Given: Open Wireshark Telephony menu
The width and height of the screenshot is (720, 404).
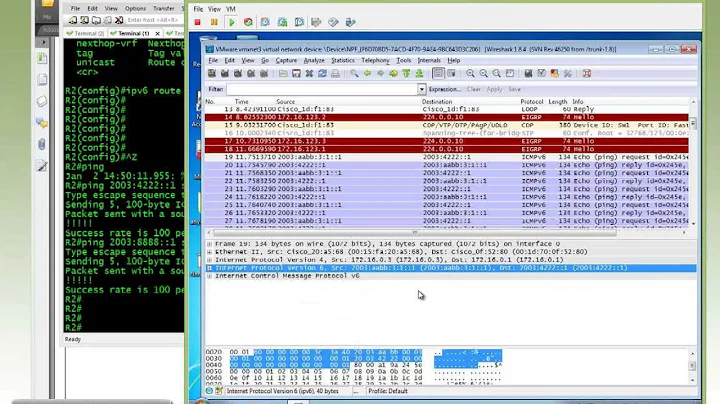Looking at the screenshot, I should (x=375, y=61).
